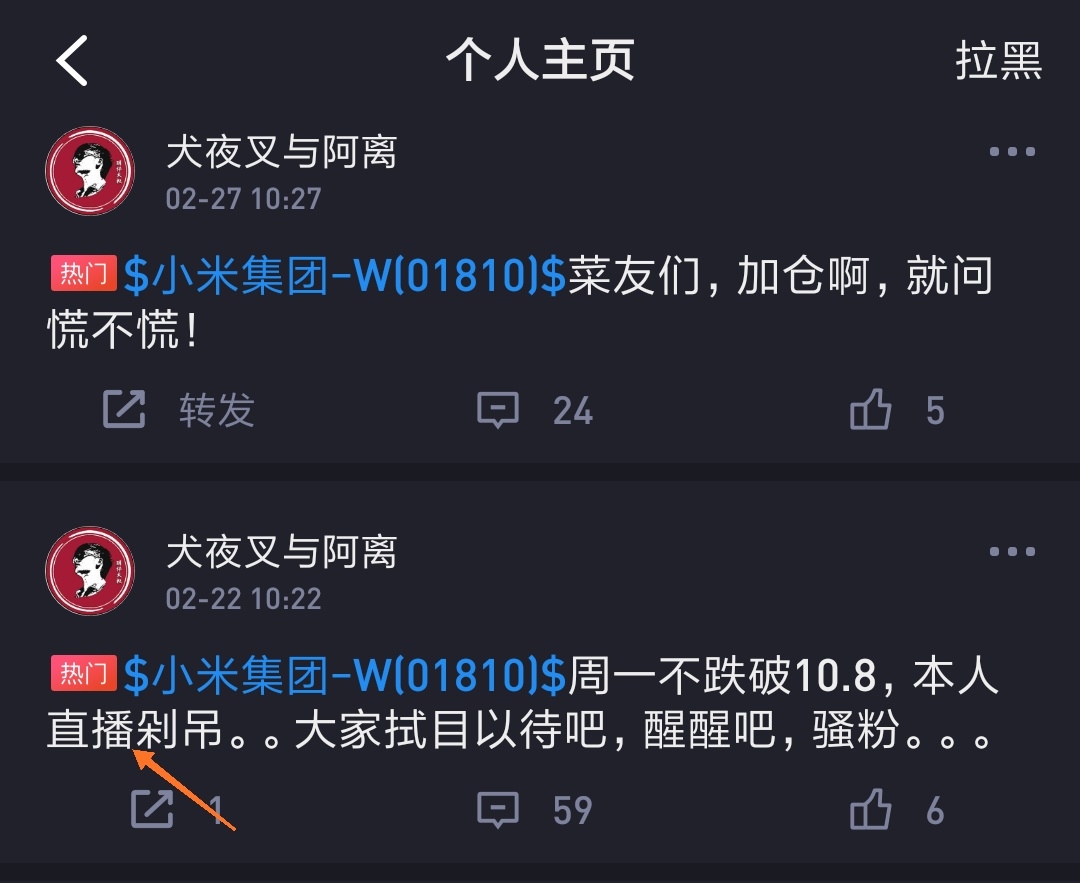Tap 热门 tag on first post
Image resolution: width=1080 pixels, height=883 pixels.
83,273
